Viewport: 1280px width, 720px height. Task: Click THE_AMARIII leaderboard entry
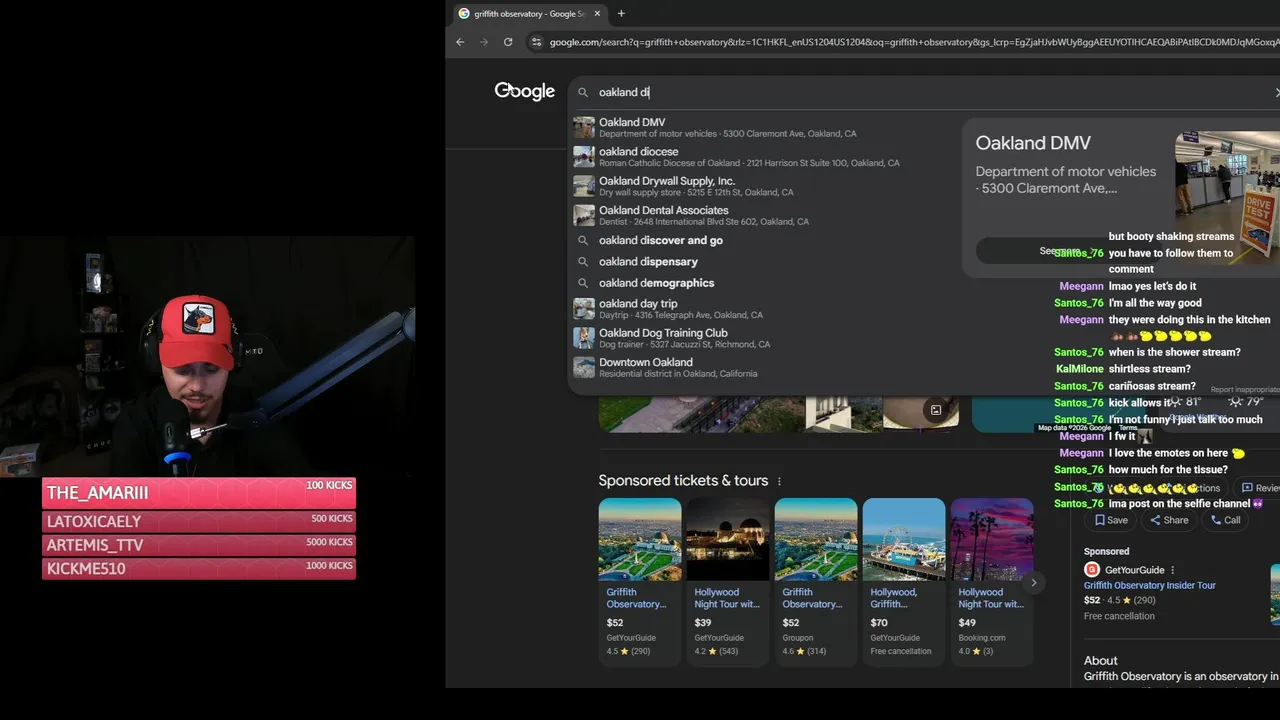(199, 493)
